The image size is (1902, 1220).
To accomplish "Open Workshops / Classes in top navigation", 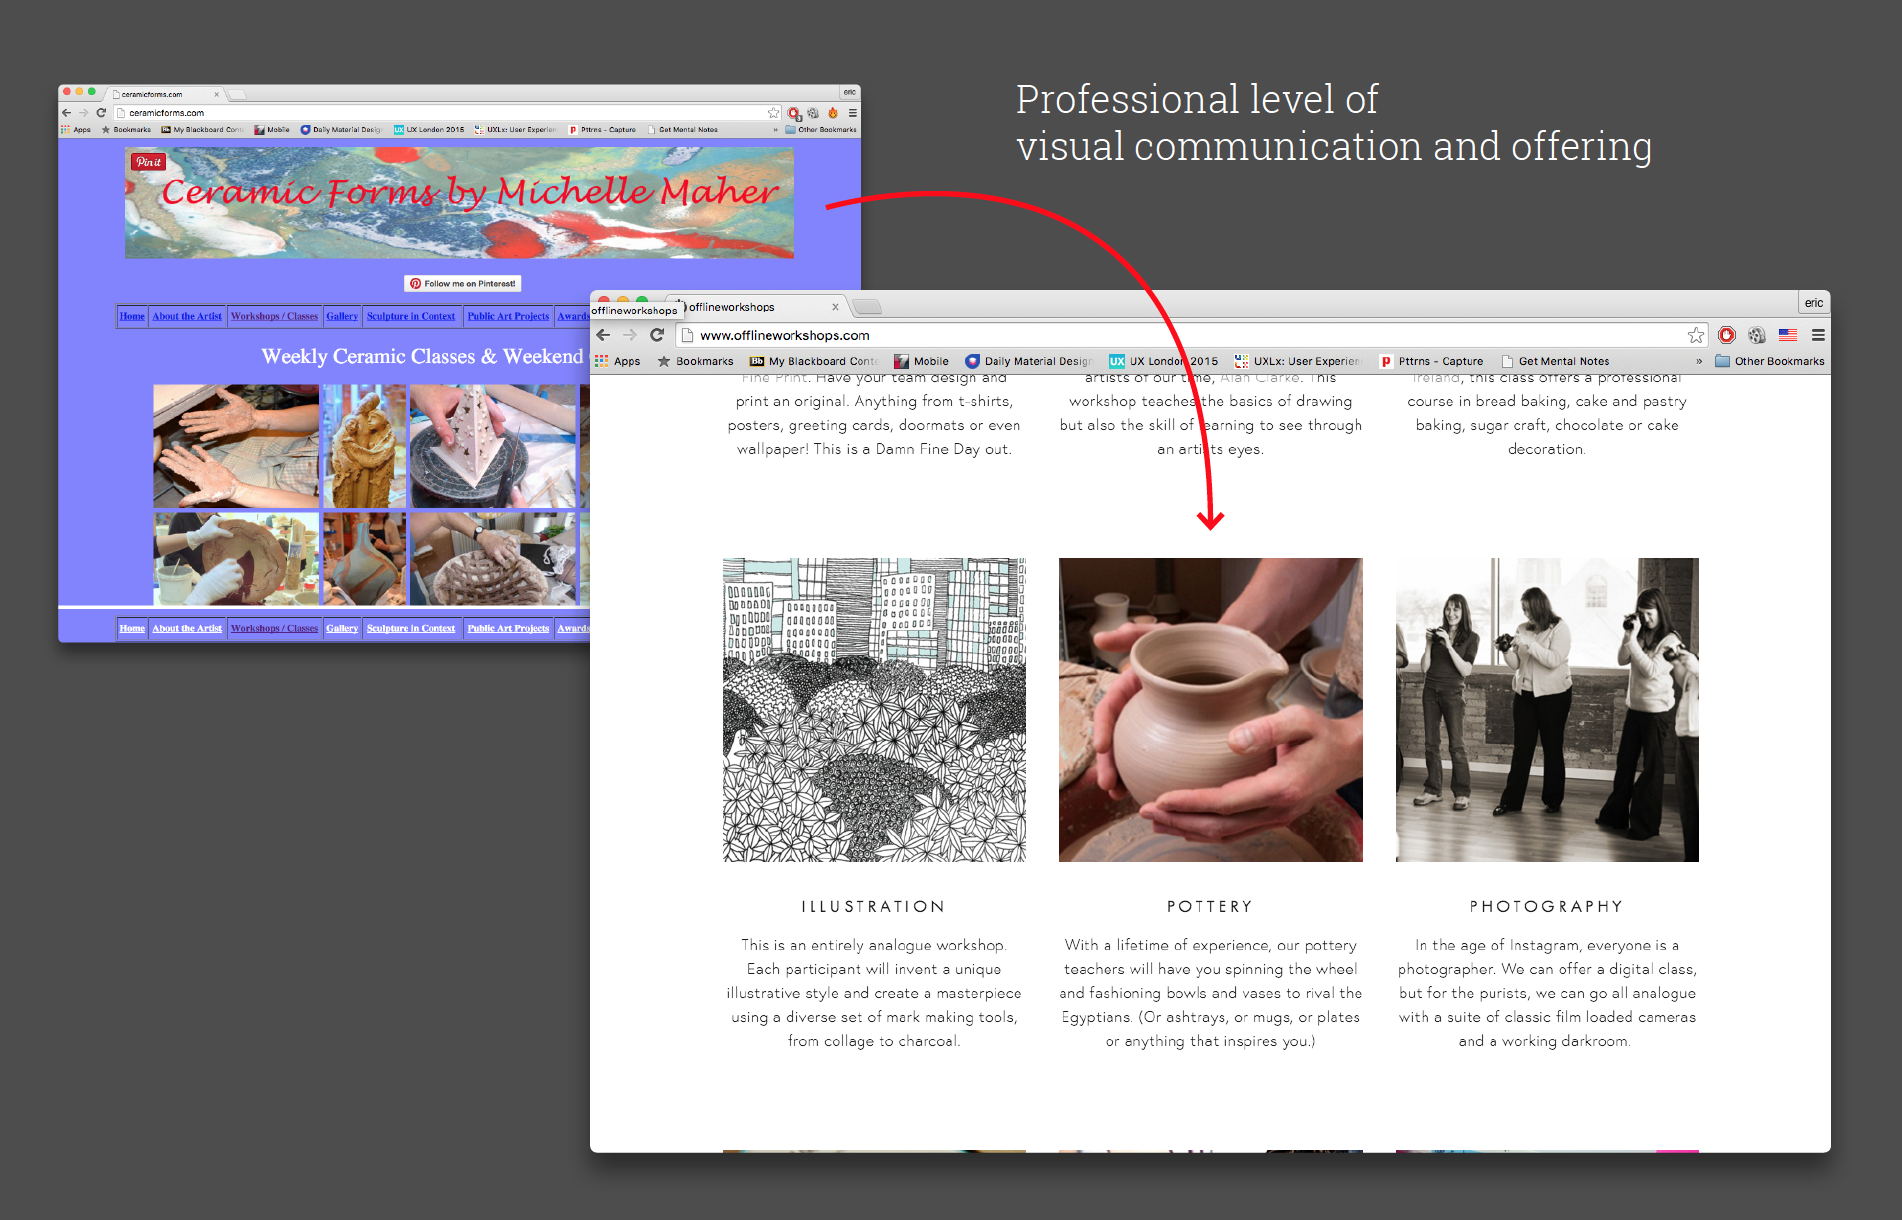I will coord(274,316).
